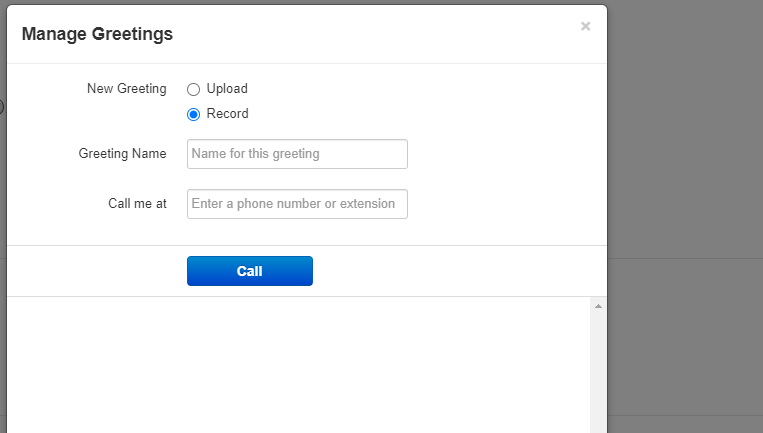This screenshot has width=763, height=433.
Task: Click the Call me at label
Action: click(x=137, y=204)
